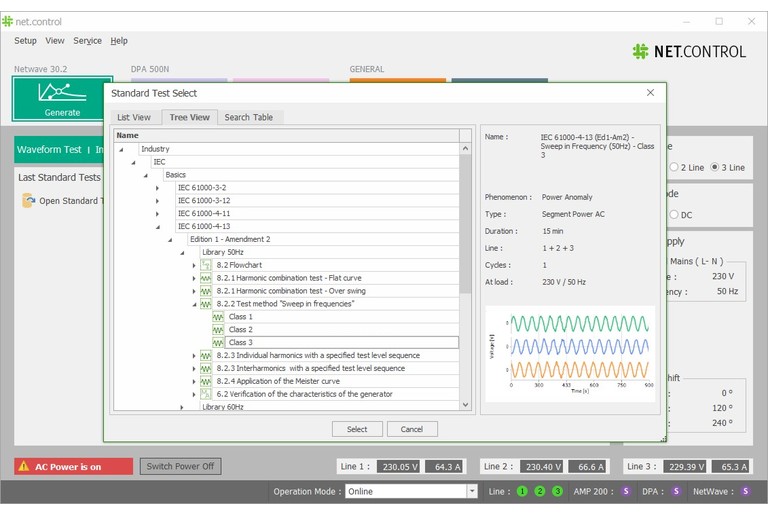This screenshot has height=515, width=768.
Task: Click the AC Power warning triangle icon
Action: 24,466
